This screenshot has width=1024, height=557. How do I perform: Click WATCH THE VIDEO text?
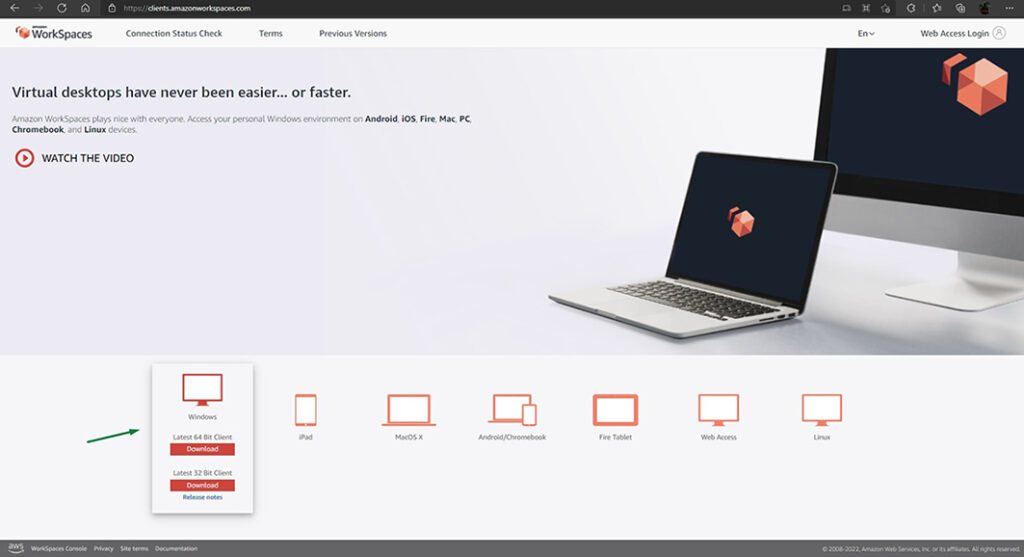tap(88, 158)
